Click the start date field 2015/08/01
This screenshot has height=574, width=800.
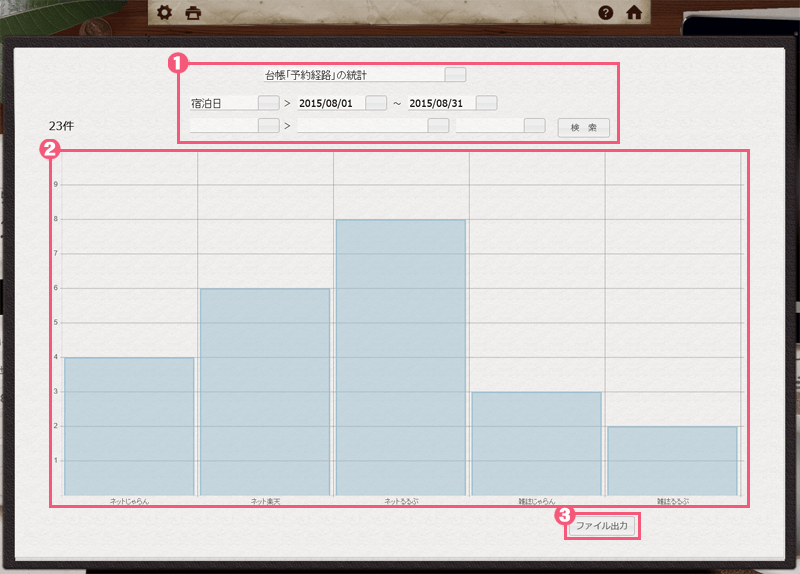pos(330,103)
